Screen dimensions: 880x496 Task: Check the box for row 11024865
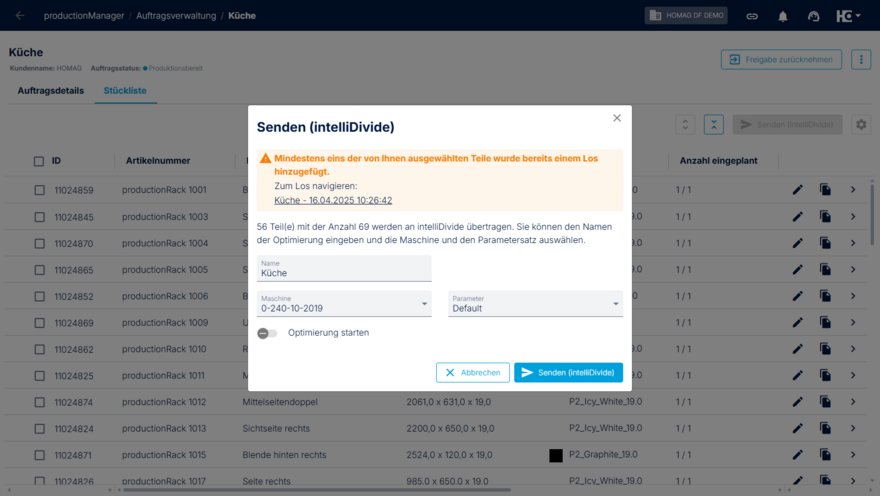click(x=39, y=270)
